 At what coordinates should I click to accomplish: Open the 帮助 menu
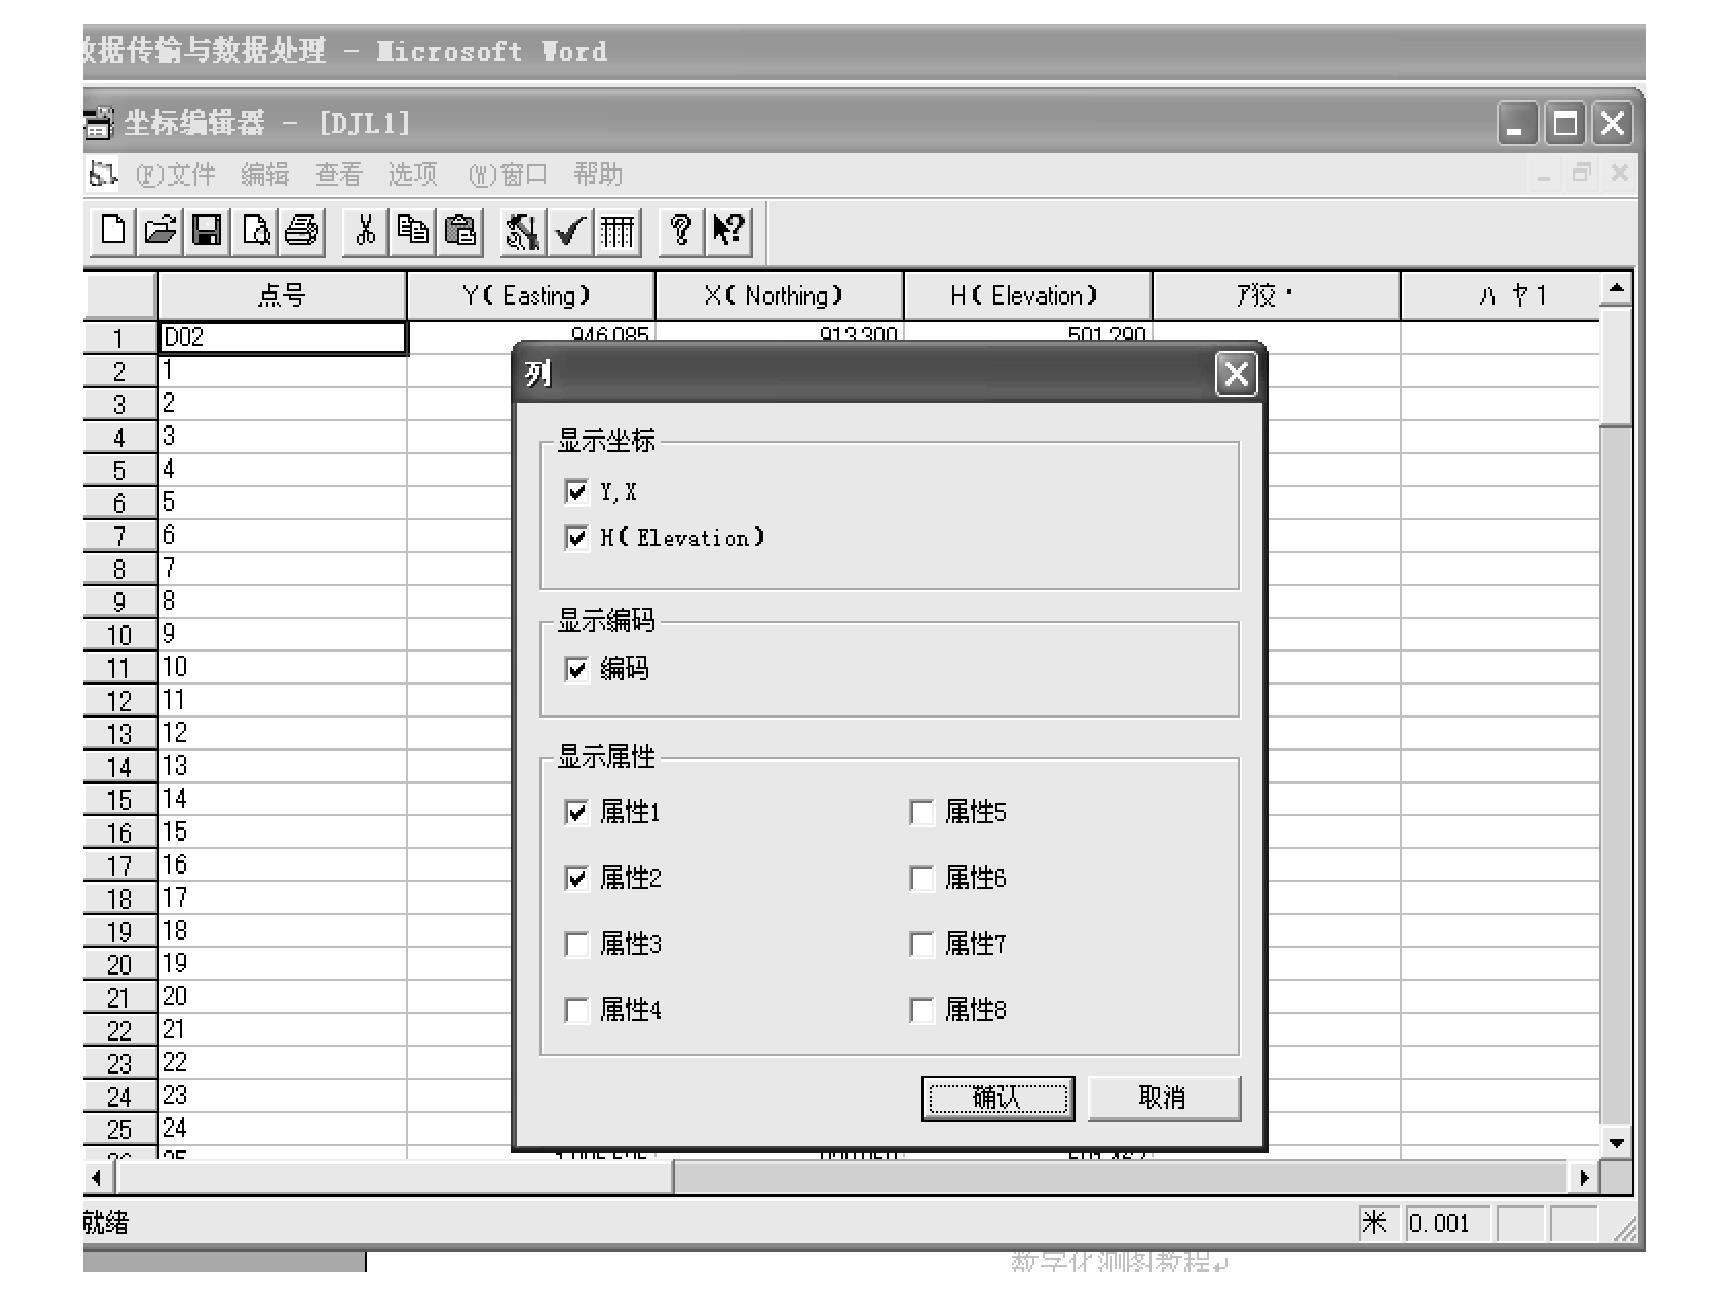tap(598, 175)
